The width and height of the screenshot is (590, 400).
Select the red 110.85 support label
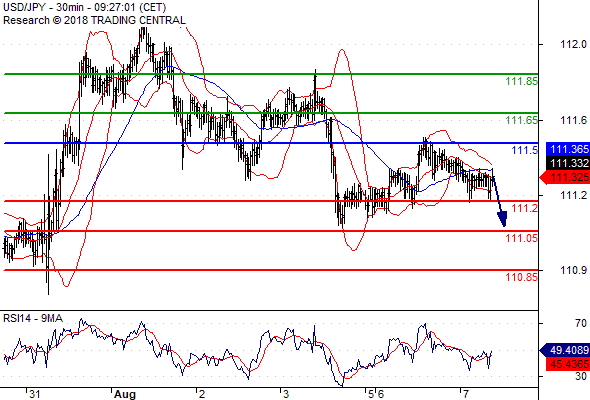pyautogui.click(x=521, y=277)
